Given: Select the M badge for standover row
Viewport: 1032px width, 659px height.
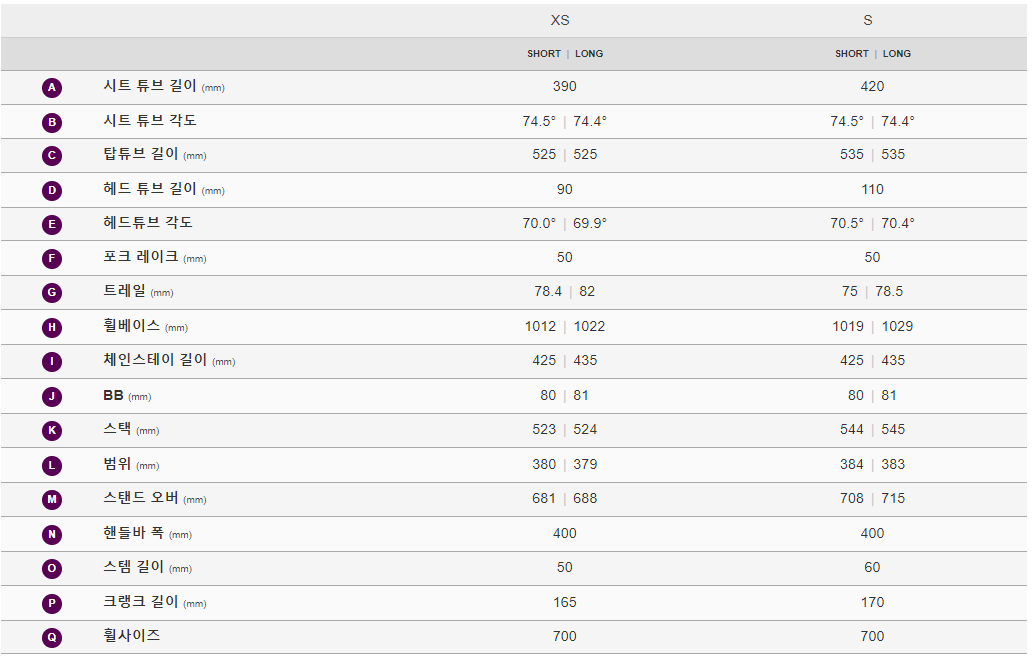Looking at the screenshot, I should pyautogui.click(x=52, y=500).
